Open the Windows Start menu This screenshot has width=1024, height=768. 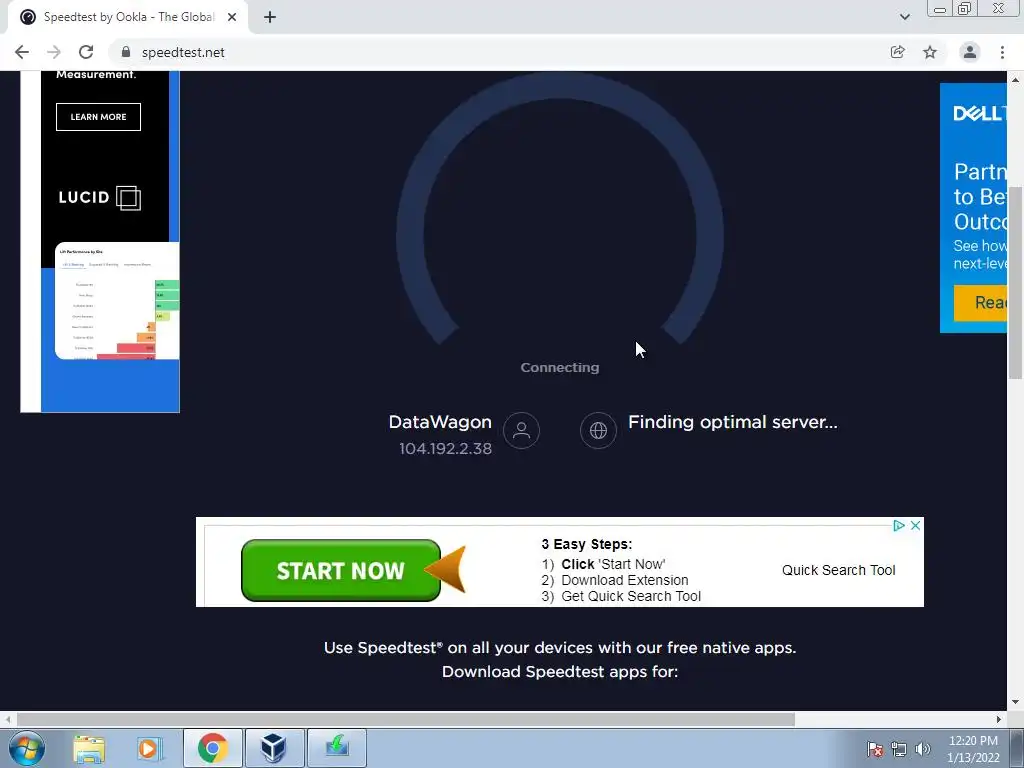(27, 748)
